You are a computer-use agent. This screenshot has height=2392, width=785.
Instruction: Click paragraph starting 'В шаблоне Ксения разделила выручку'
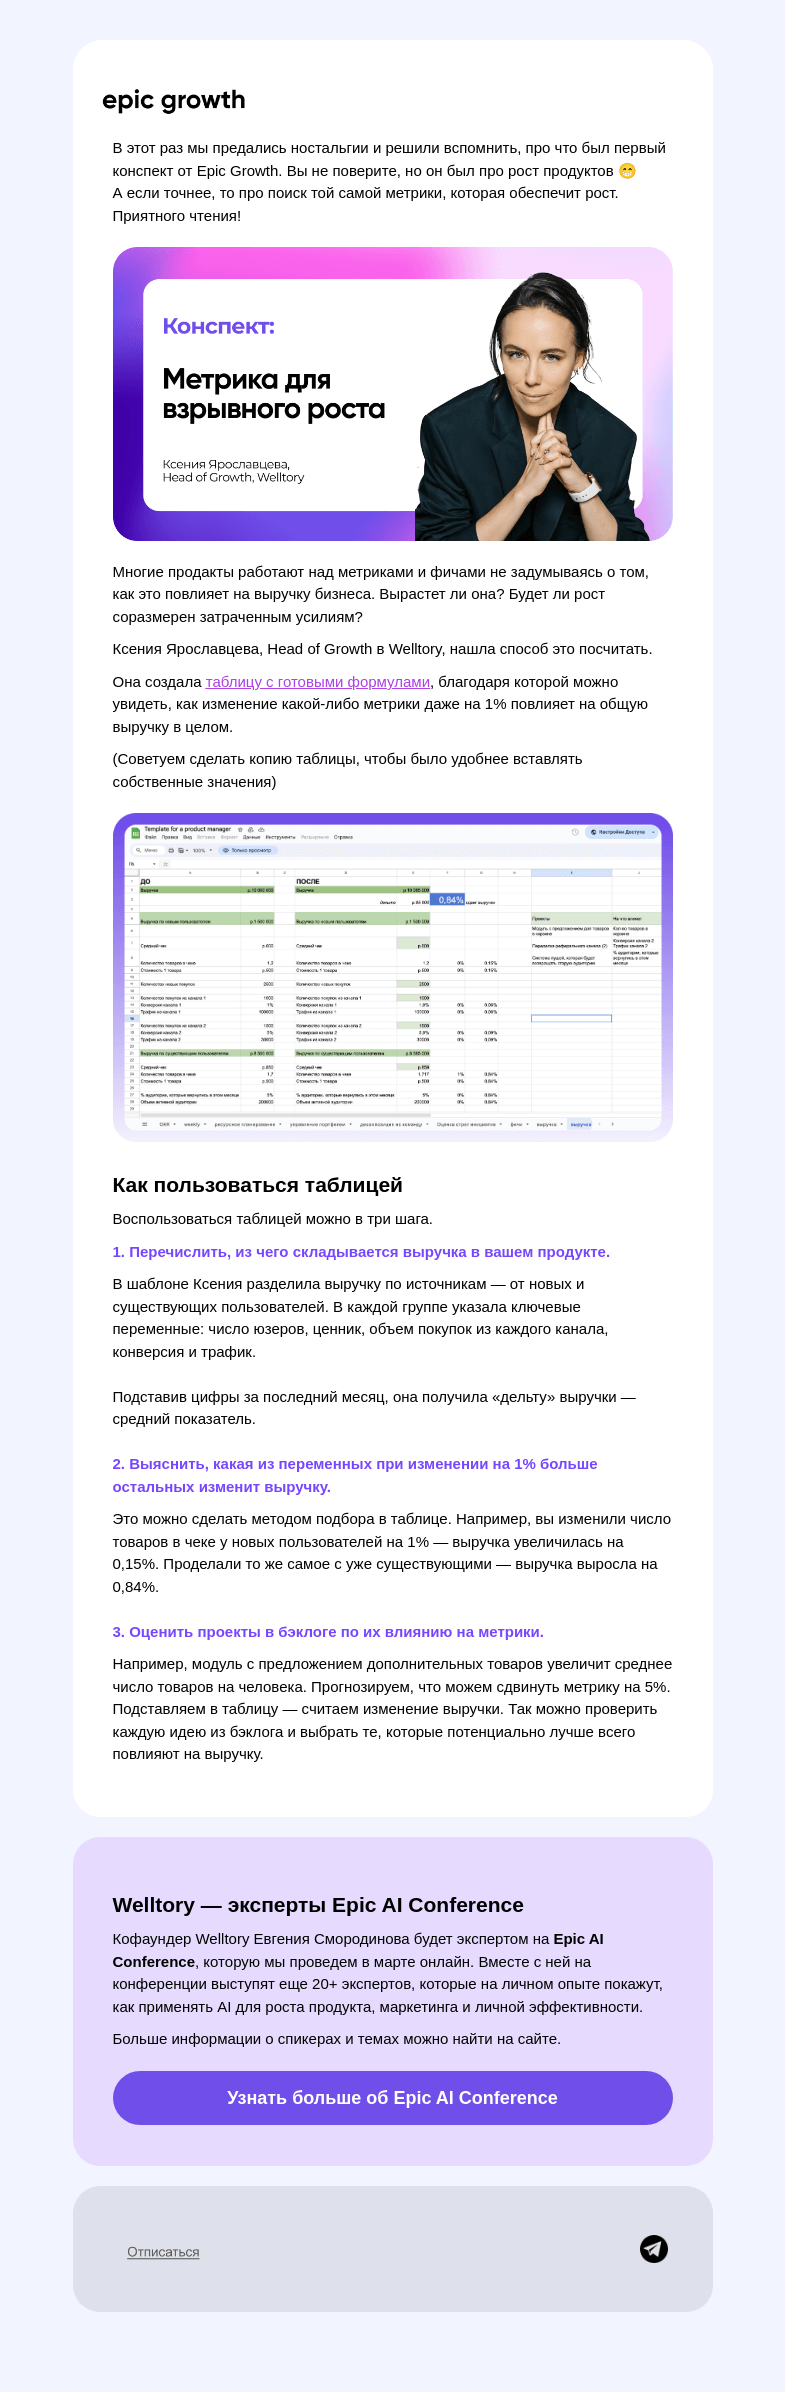tap(360, 1318)
